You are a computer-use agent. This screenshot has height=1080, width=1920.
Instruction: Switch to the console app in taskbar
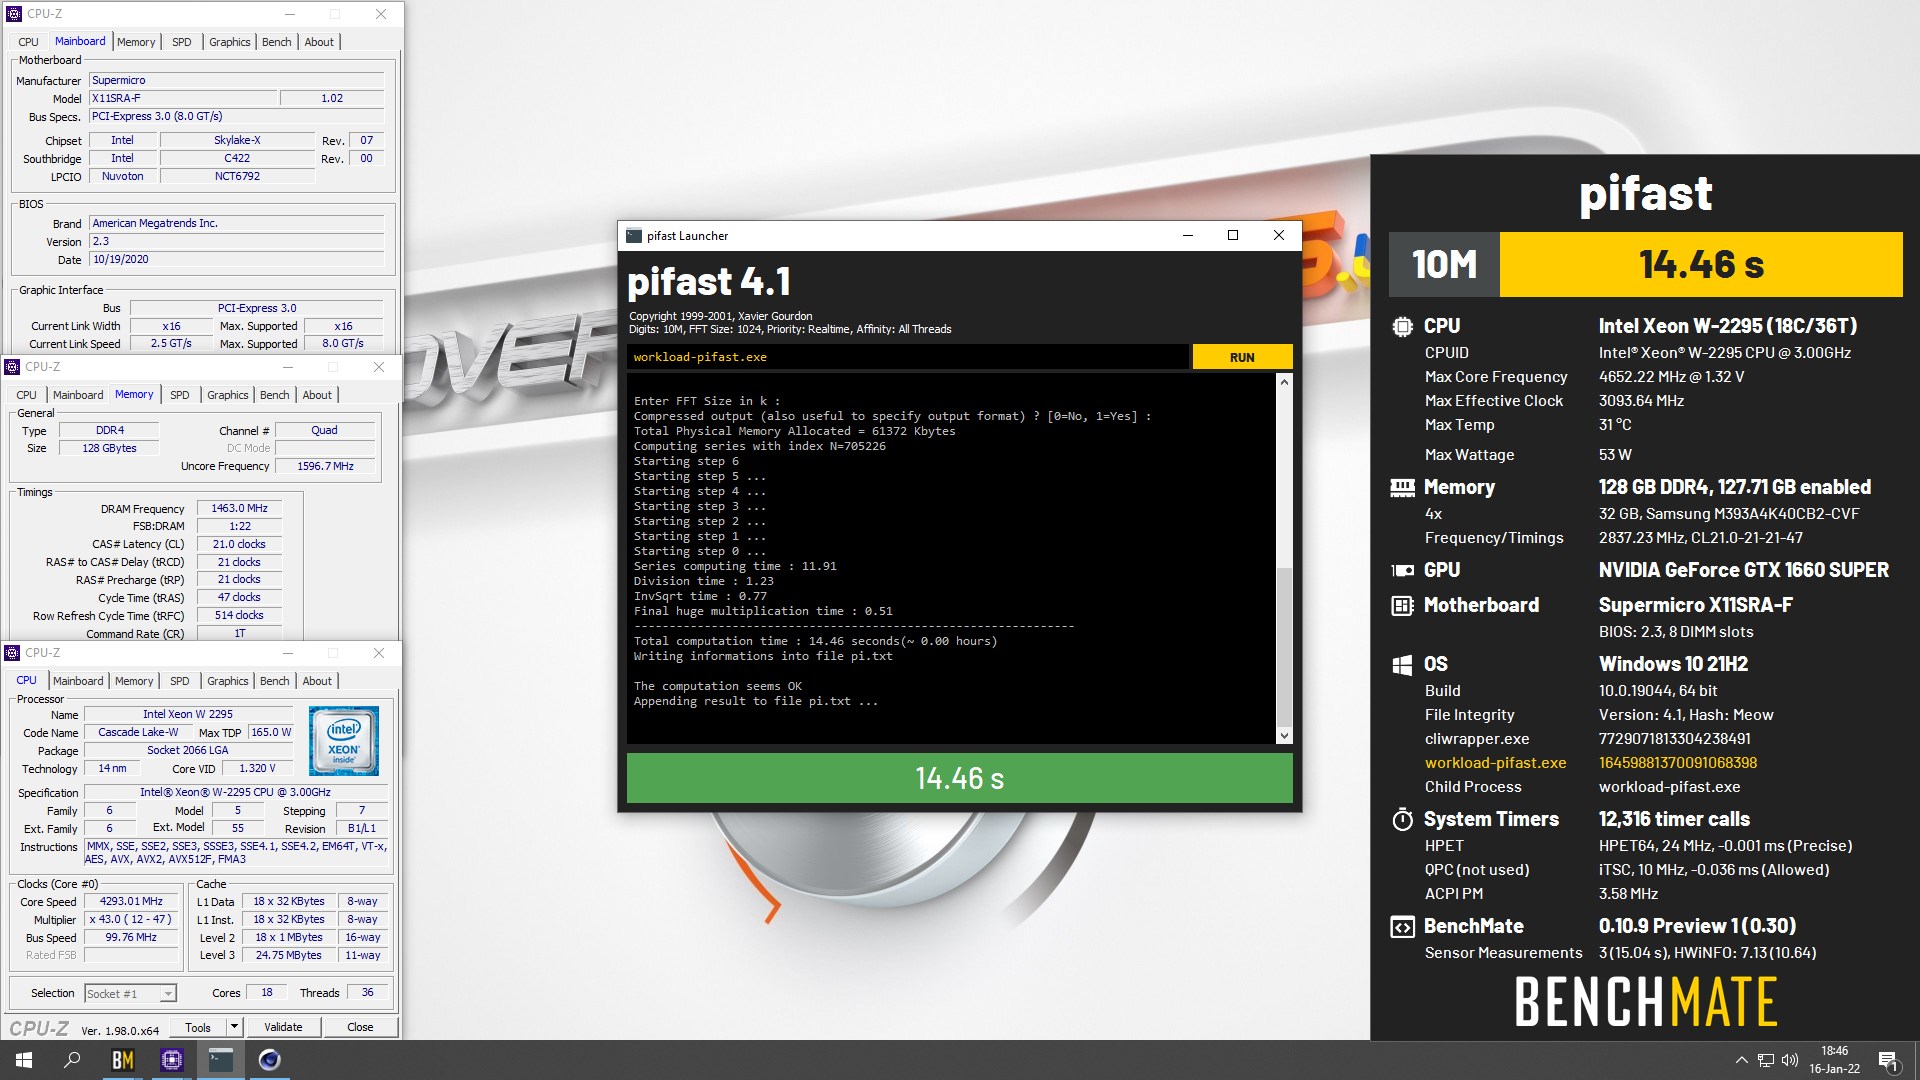tap(220, 1060)
